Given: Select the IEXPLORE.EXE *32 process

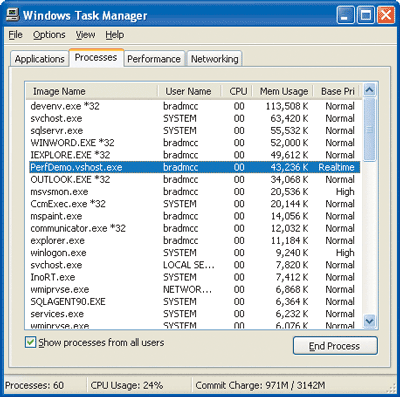Looking at the screenshot, I should click(194, 155).
